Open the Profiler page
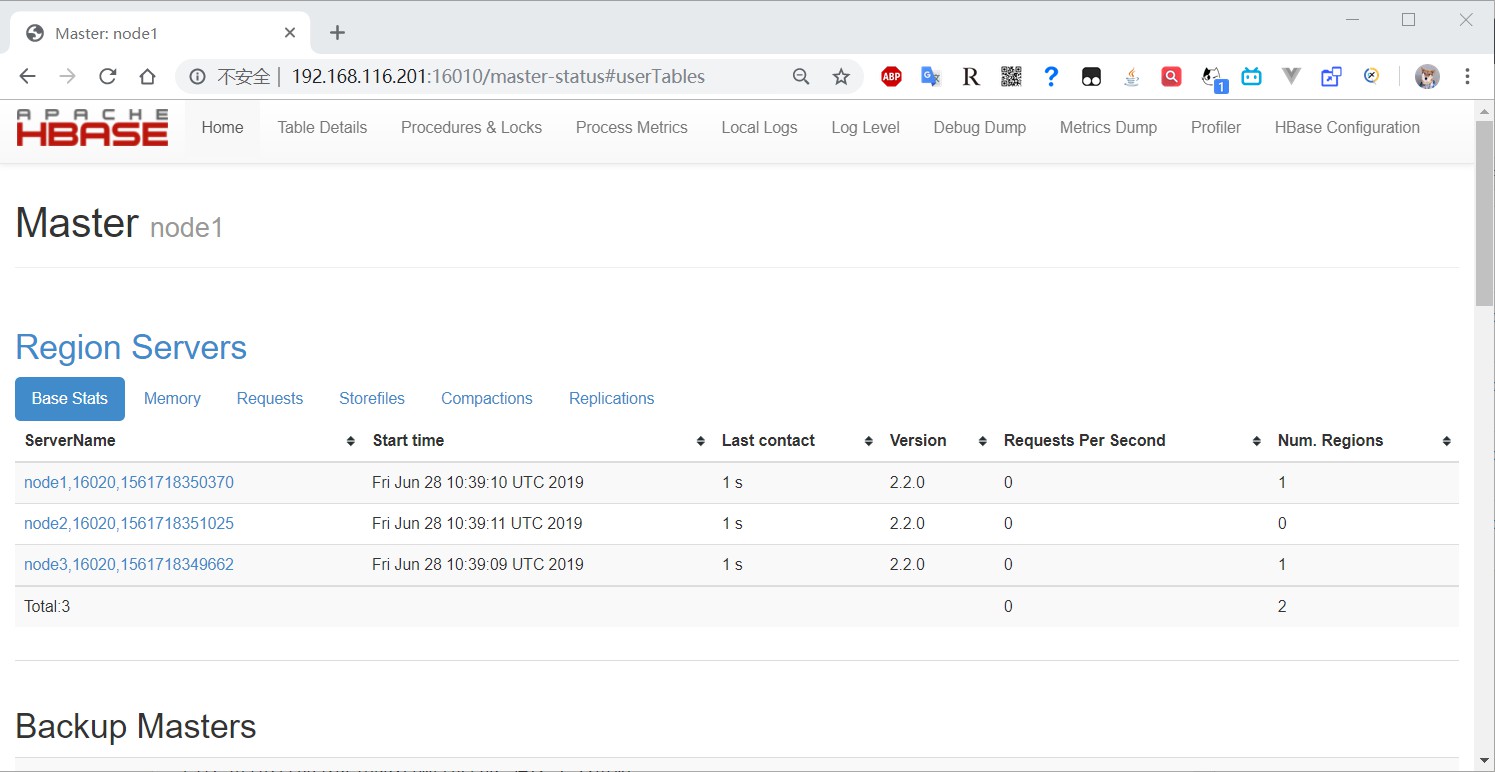Image resolution: width=1495 pixels, height=772 pixels. click(1216, 127)
